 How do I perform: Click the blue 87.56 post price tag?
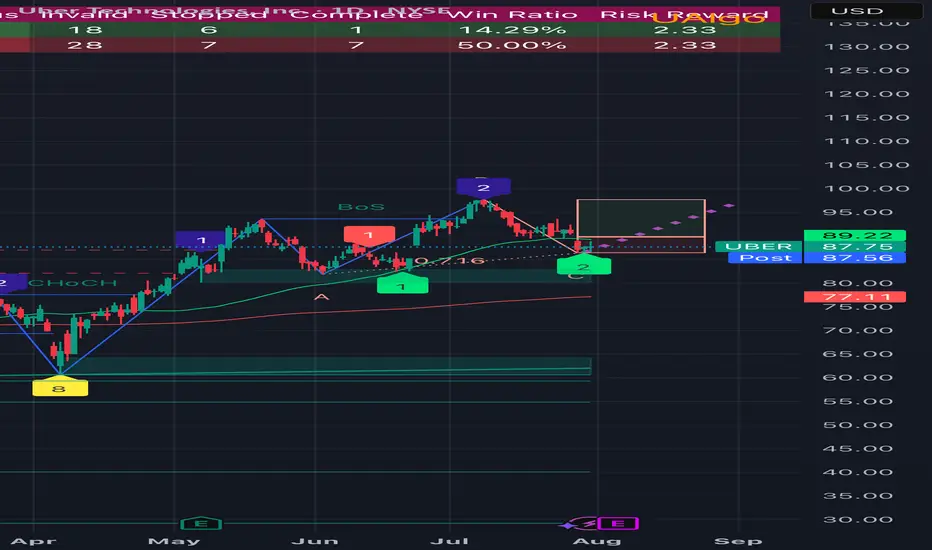(854, 257)
